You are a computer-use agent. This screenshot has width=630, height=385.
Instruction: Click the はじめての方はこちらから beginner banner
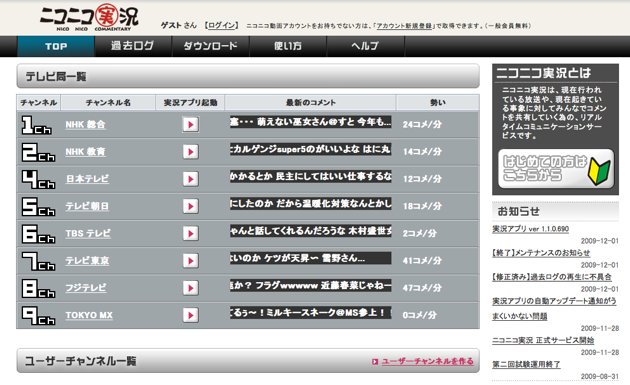[556, 169]
